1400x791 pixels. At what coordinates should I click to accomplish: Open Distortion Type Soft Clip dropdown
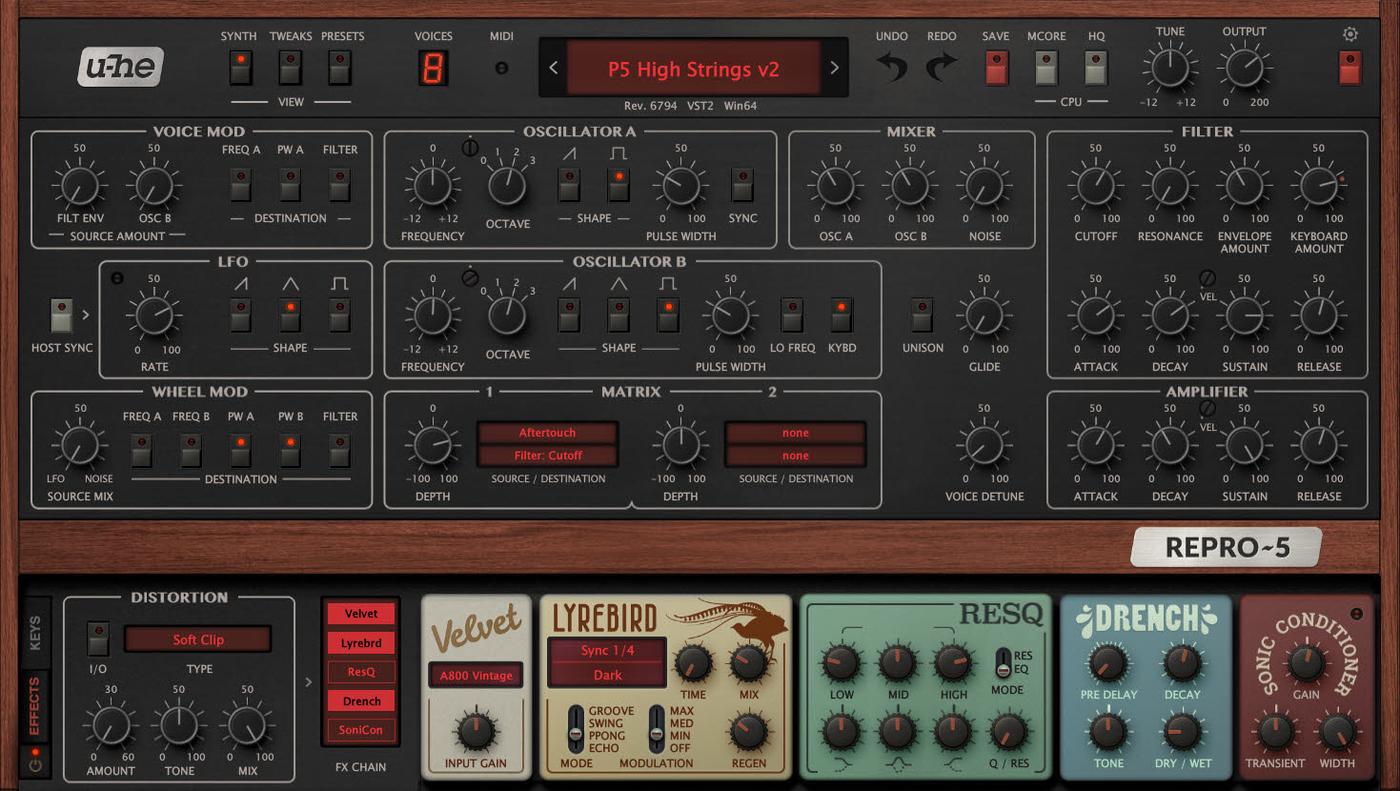point(198,639)
